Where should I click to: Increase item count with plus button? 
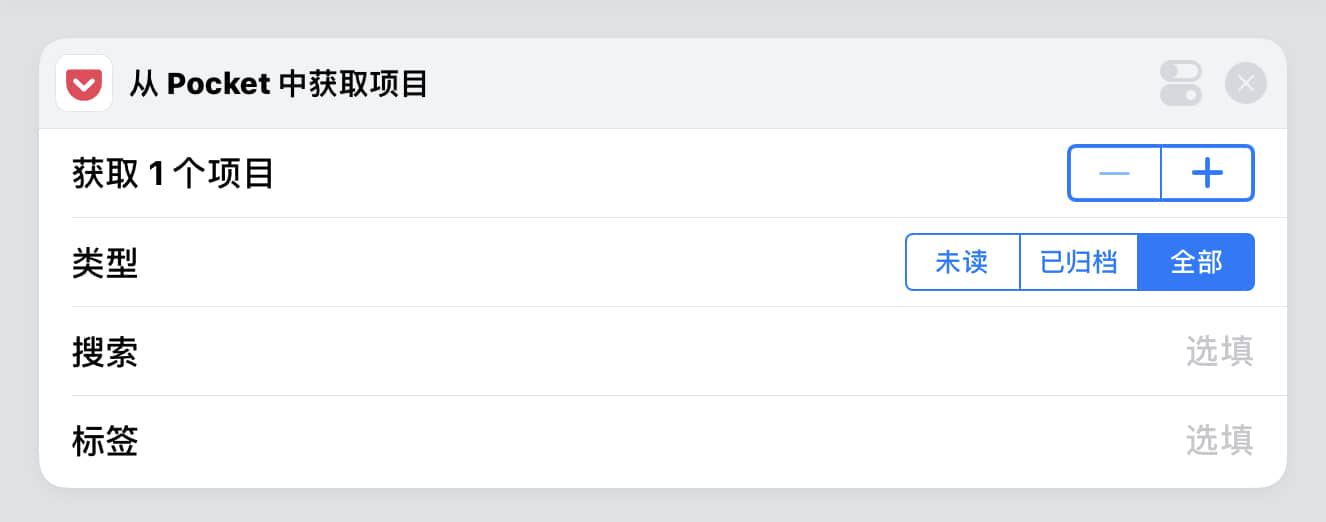(1207, 173)
